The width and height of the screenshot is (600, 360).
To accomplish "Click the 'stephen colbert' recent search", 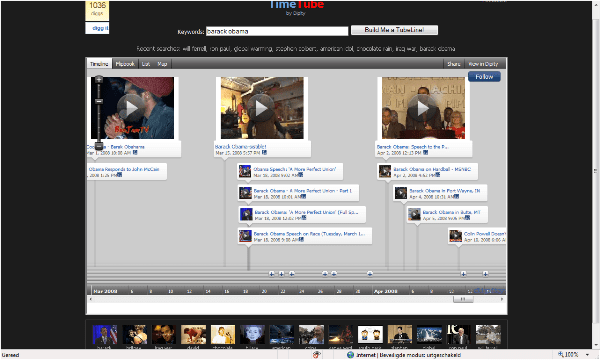I will (x=296, y=49).
